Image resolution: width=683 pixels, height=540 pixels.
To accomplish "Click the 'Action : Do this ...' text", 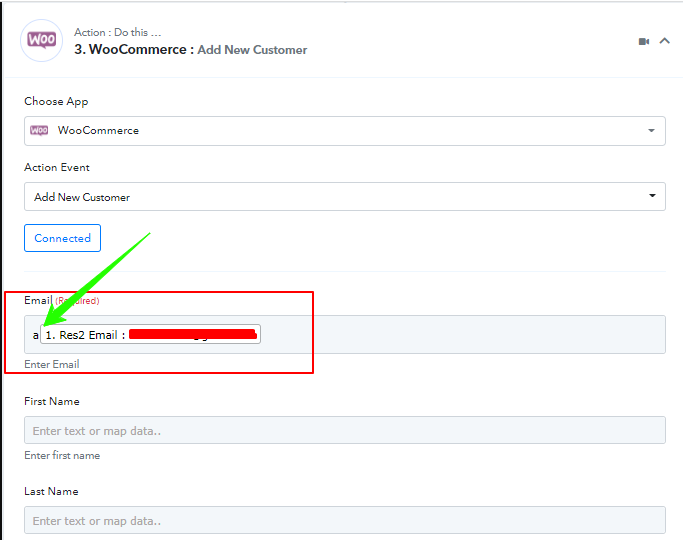I will (118, 32).
